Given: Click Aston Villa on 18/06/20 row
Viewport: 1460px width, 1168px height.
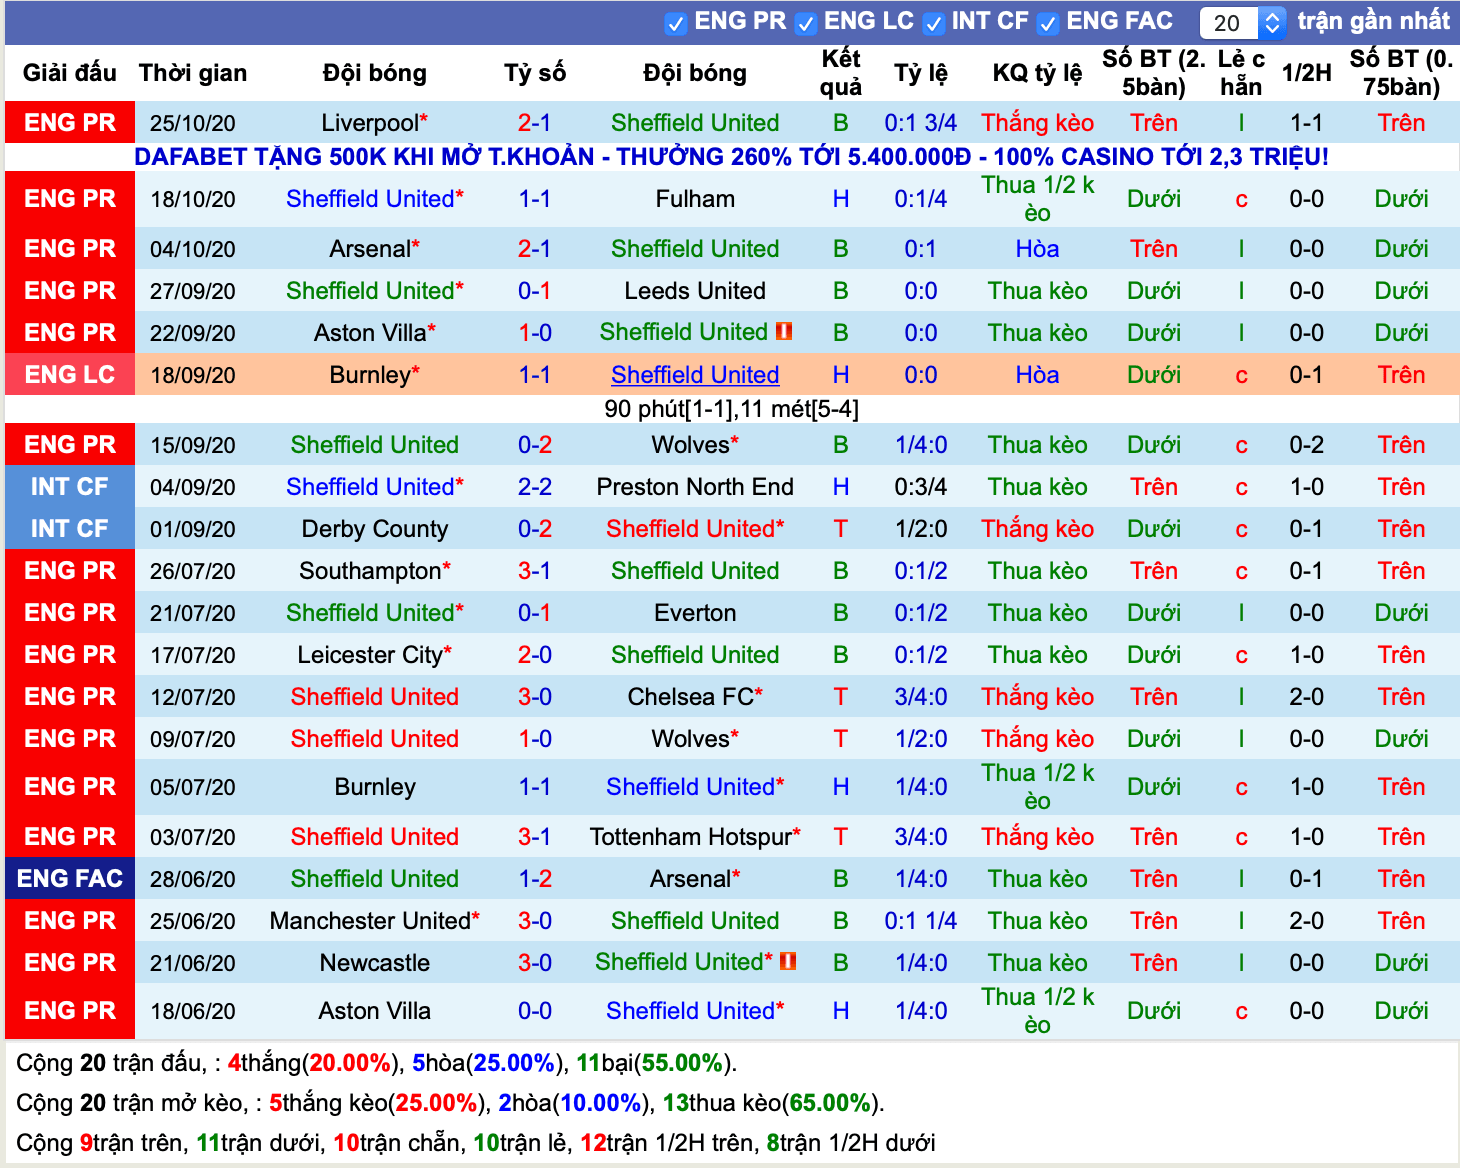Looking at the screenshot, I should (375, 1011).
